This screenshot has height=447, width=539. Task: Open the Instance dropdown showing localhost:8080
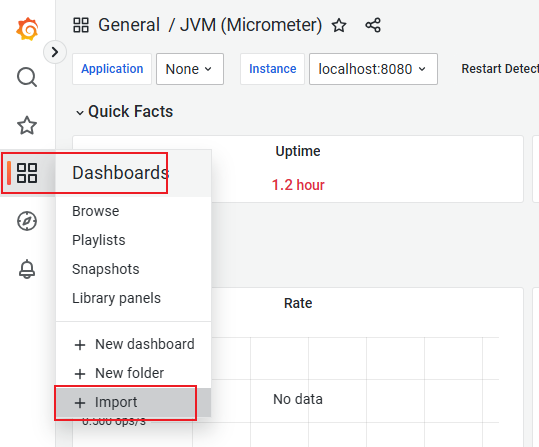click(373, 69)
